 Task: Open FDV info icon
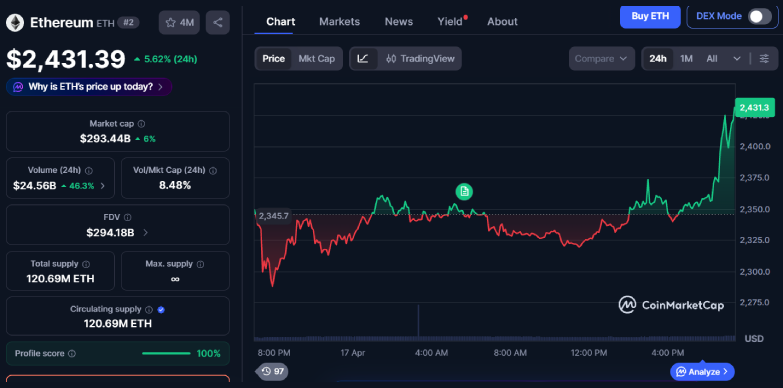[x=128, y=217]
